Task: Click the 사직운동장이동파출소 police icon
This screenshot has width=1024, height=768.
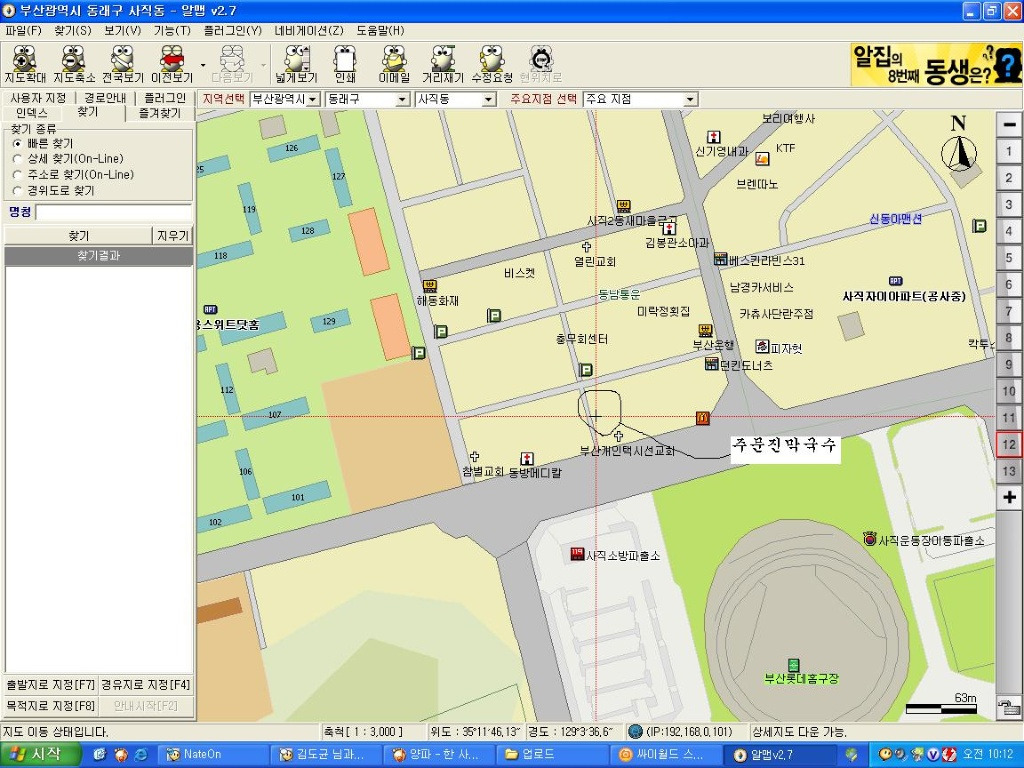Action: [x=869, y=539]
